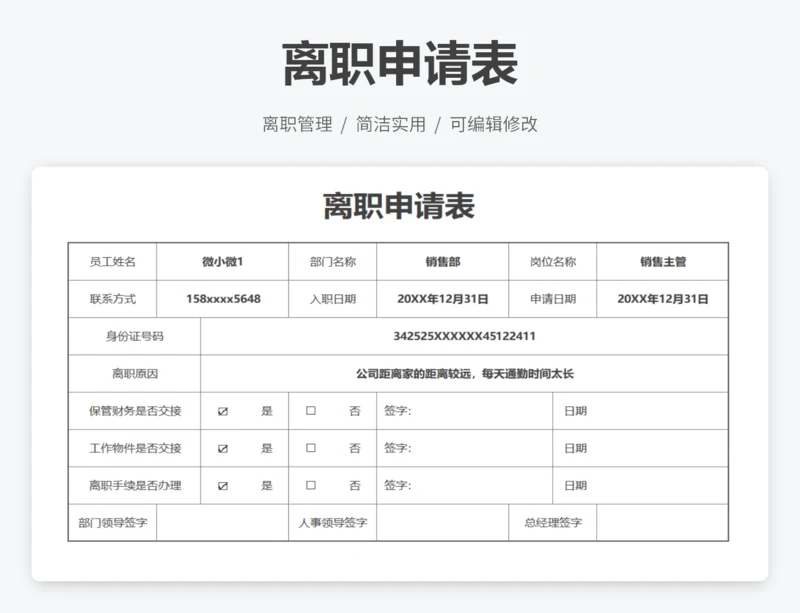Click the subtitle text 可编辑修改
This screenshot has height=613, width=800.
coord(493,125)
